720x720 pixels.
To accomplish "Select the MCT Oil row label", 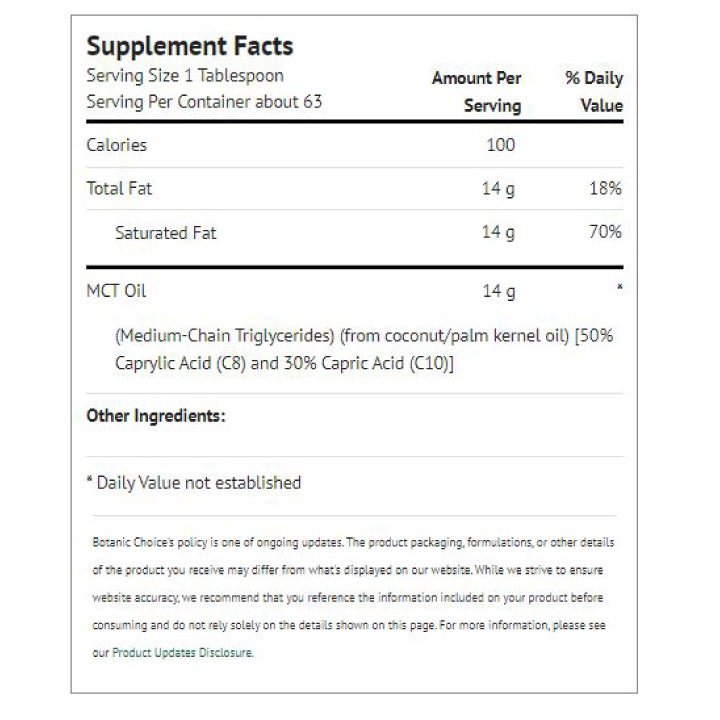I will [x=117, y=291].
